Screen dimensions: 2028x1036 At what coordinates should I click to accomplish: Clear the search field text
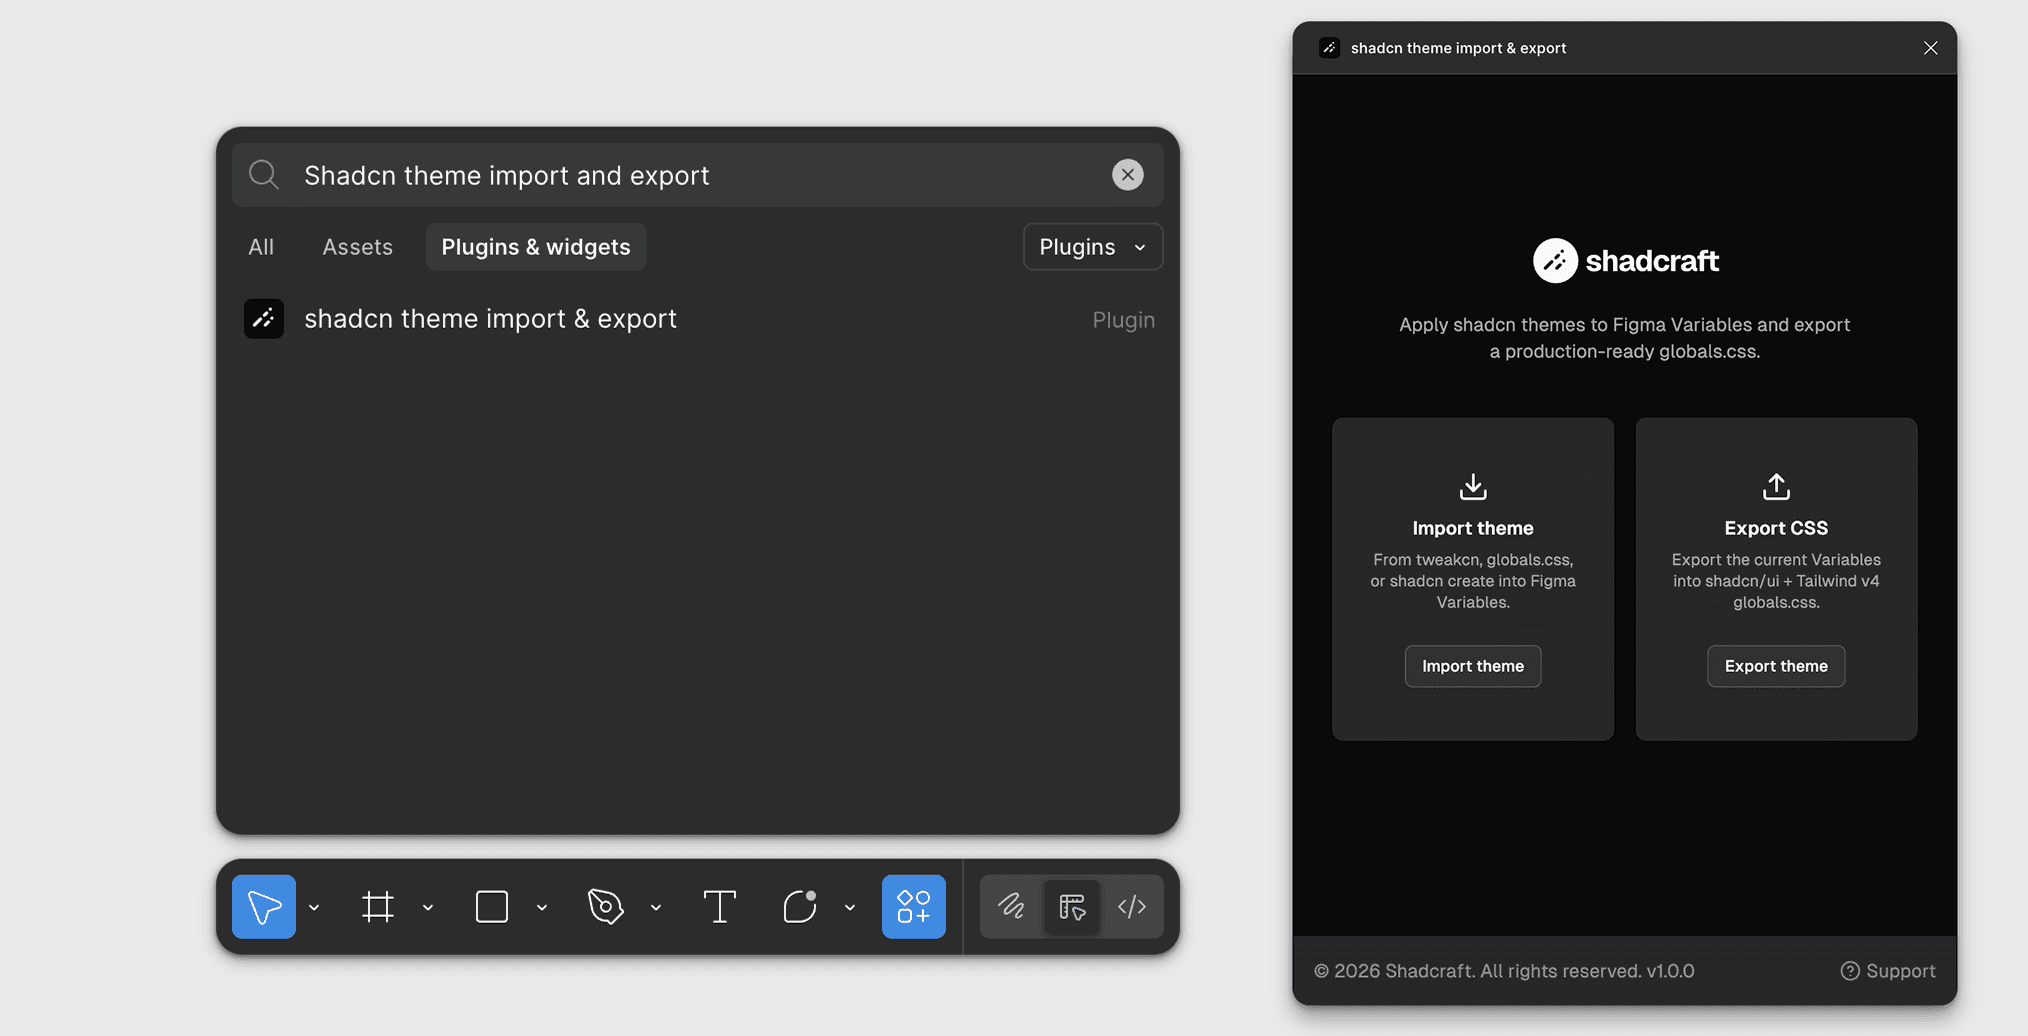1128,175
